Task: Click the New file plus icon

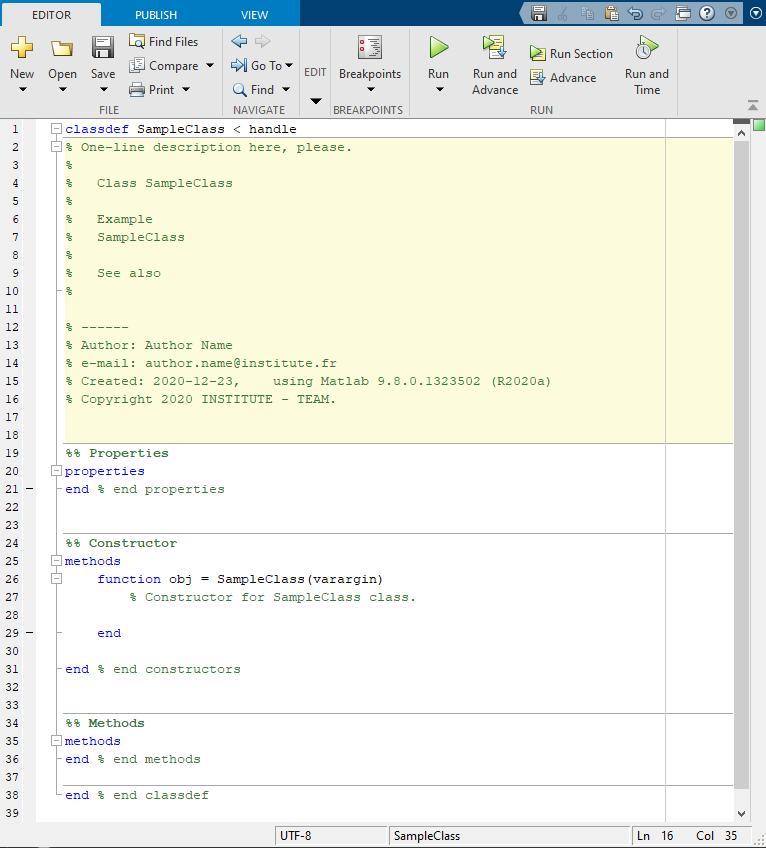Action: (x=22, y=48)
